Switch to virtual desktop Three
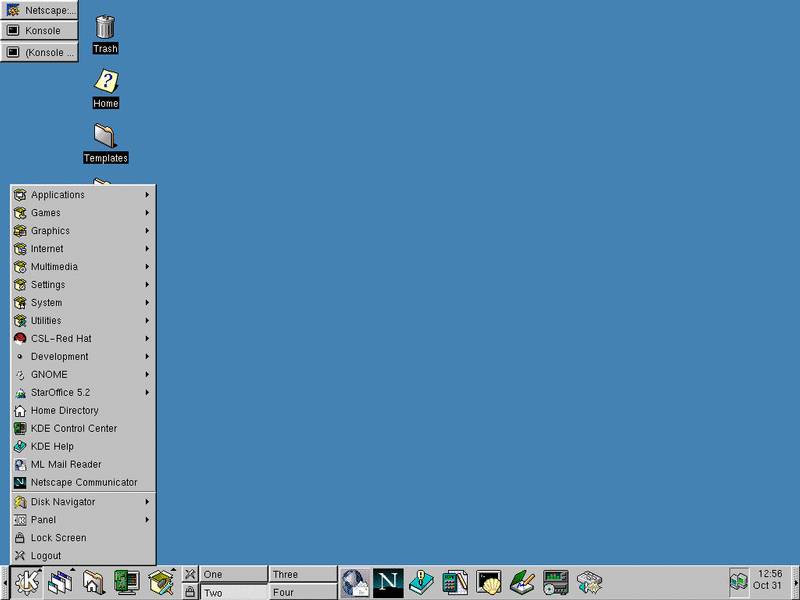Screen dimensions: 800x600 pyautogui.click(x=303, y=574)
